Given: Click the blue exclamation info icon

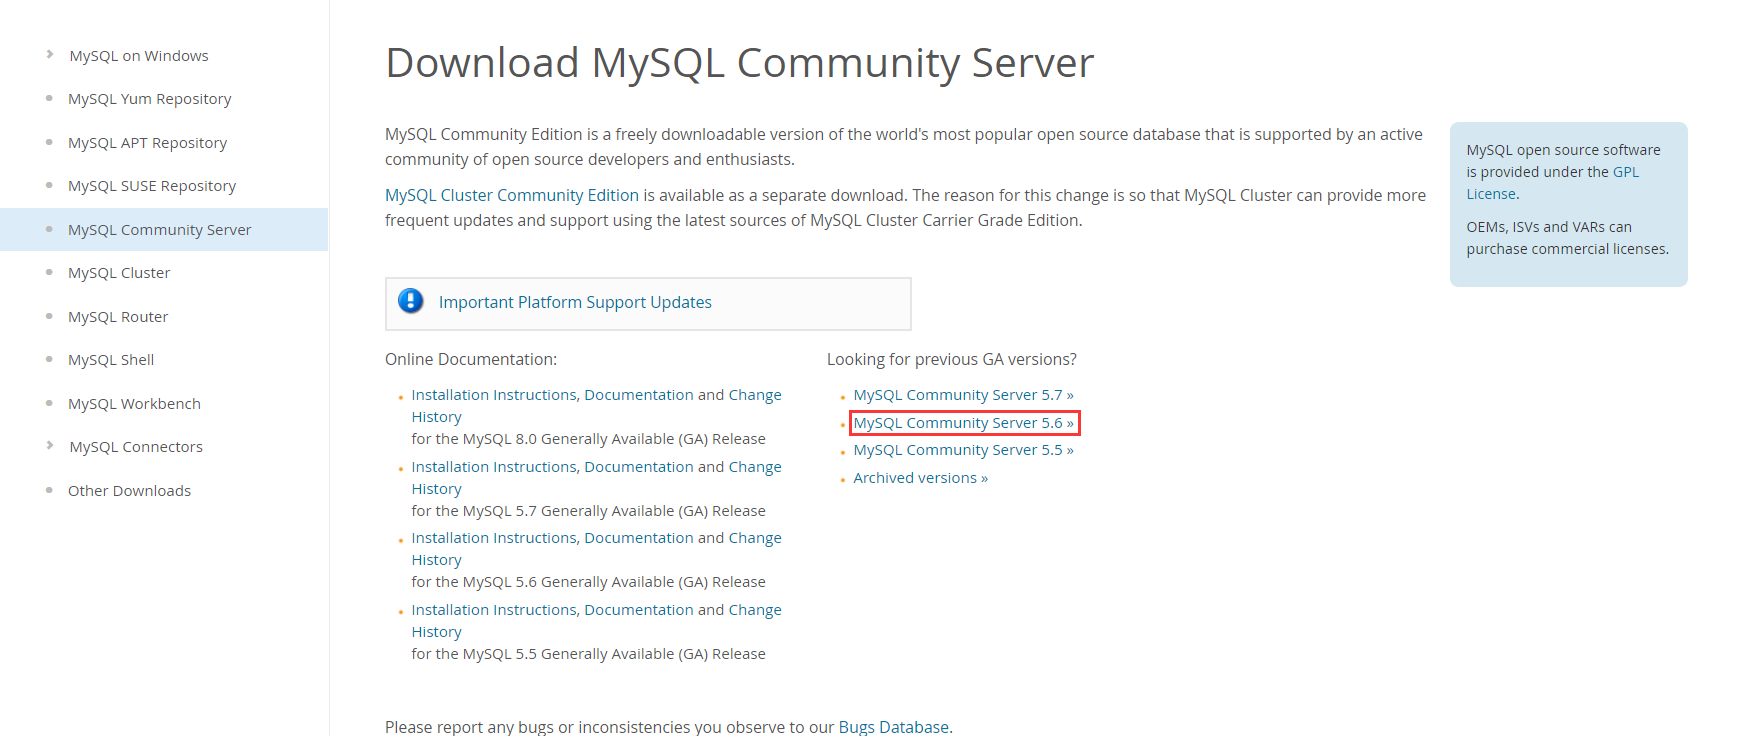Looking at the screenshot, I should [411, 301].
